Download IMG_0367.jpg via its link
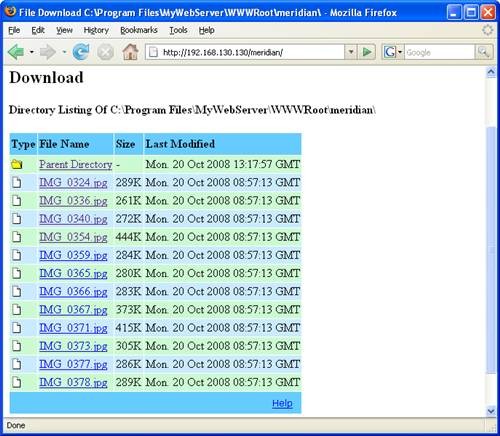 73,310
